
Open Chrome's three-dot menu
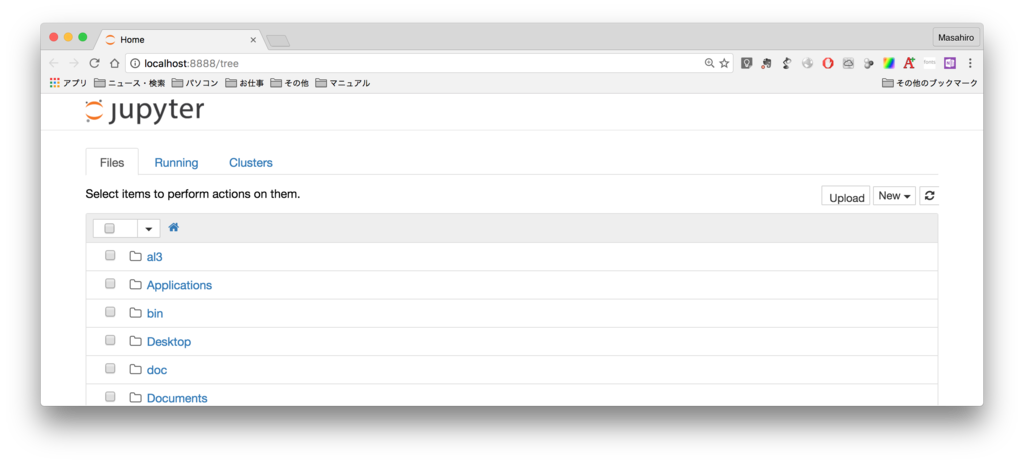tap(970, 63)
